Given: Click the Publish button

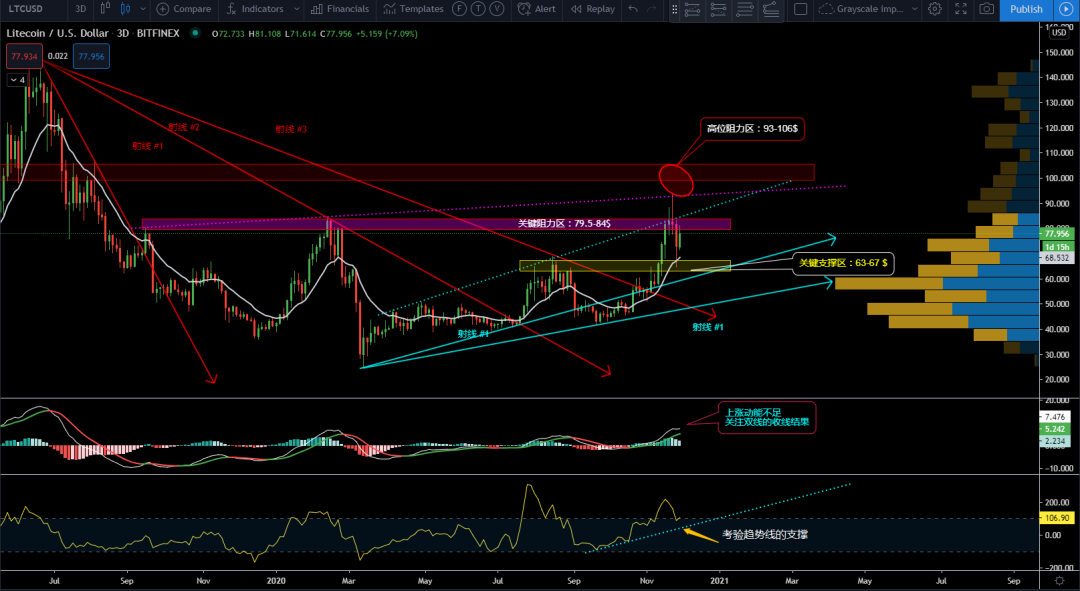Looking at the screenshot, I should (1026, 9).
